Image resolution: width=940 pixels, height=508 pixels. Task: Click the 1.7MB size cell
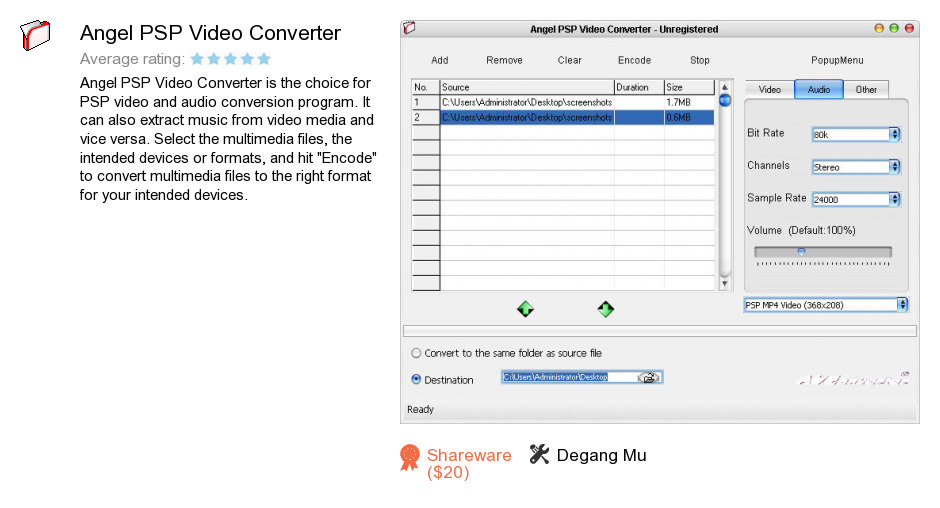click(689, 103)
